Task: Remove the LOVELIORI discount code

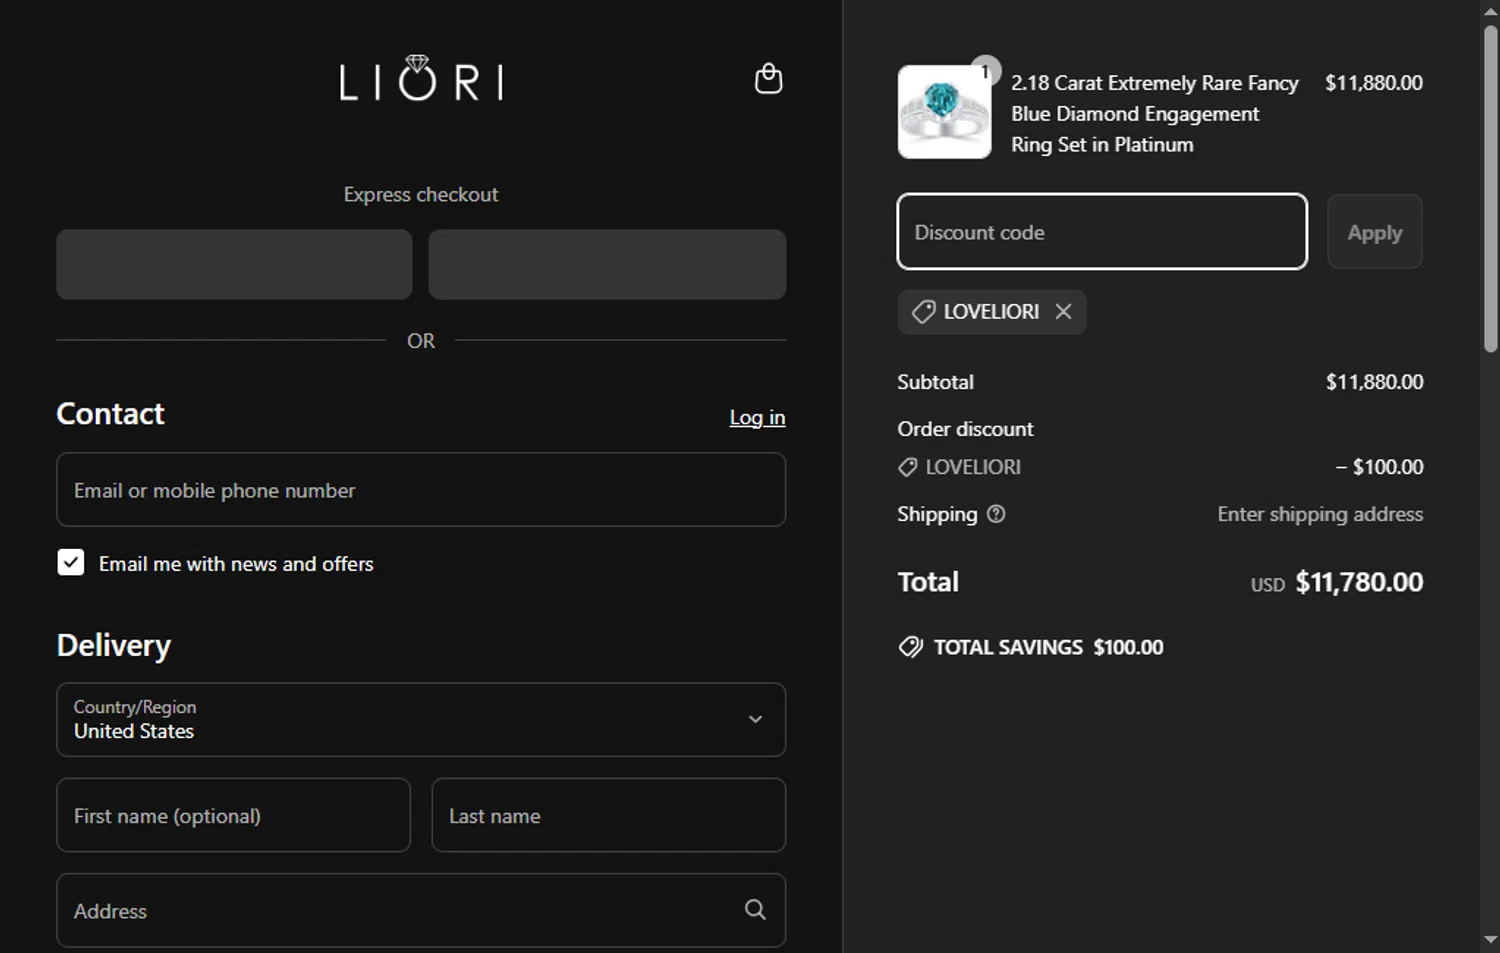Action: 1063,312
